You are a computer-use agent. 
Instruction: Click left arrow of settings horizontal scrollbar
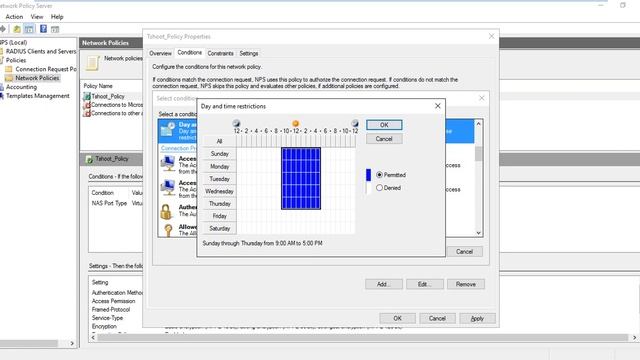pos(93,338)
